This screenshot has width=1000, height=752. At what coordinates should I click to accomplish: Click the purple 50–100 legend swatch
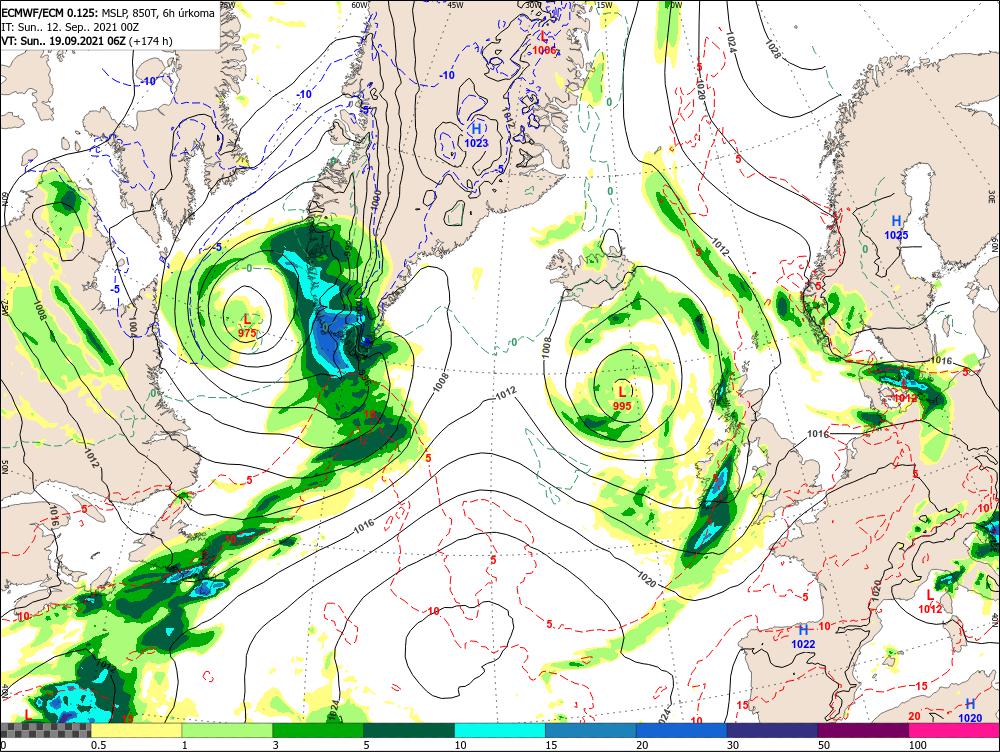pos(864,730)
